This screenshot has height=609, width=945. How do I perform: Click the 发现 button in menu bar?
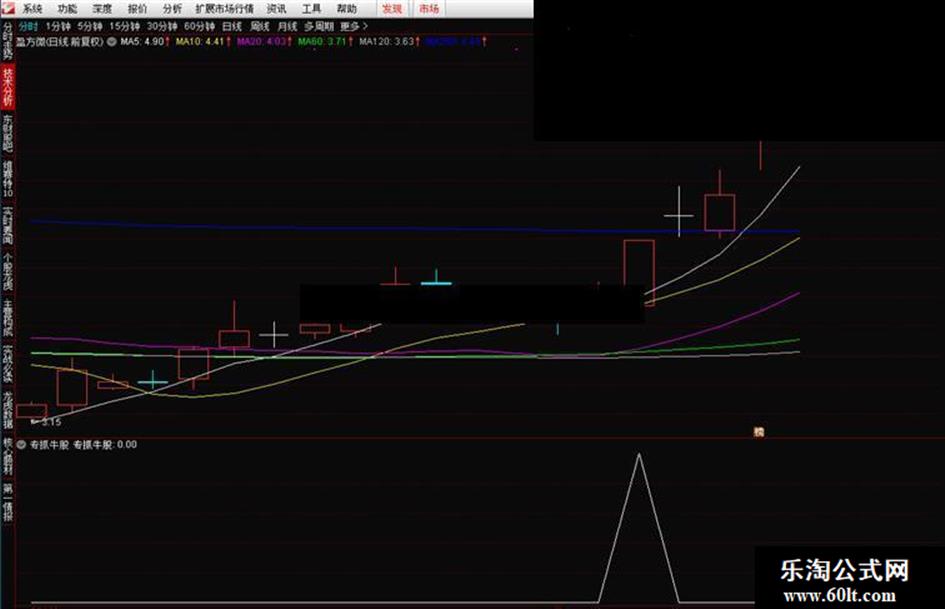pos(392,8)
